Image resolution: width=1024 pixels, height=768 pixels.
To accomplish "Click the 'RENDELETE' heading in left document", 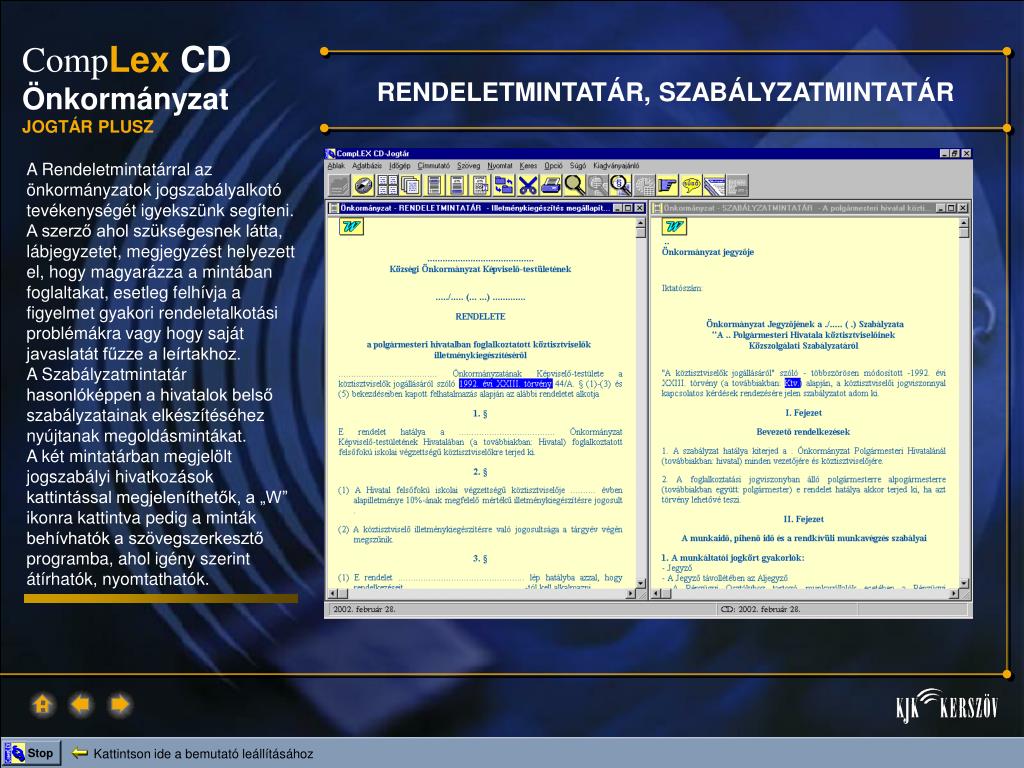I will click(481, 317).
